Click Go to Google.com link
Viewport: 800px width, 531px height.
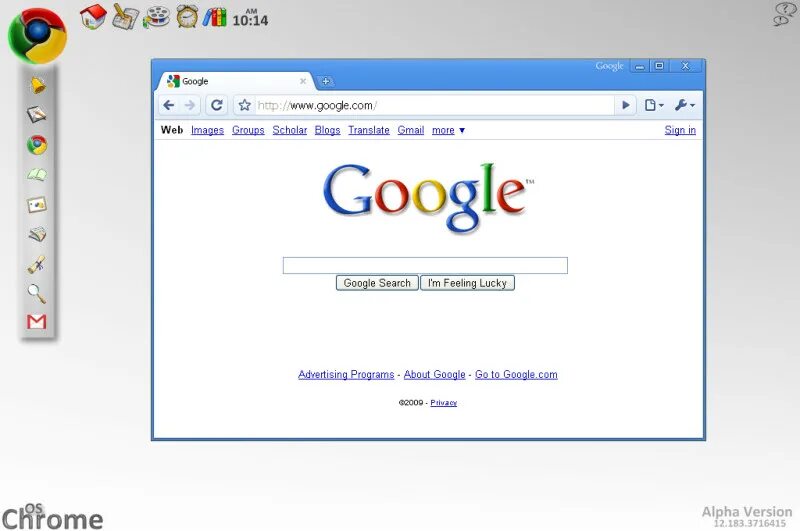(516, 374)
